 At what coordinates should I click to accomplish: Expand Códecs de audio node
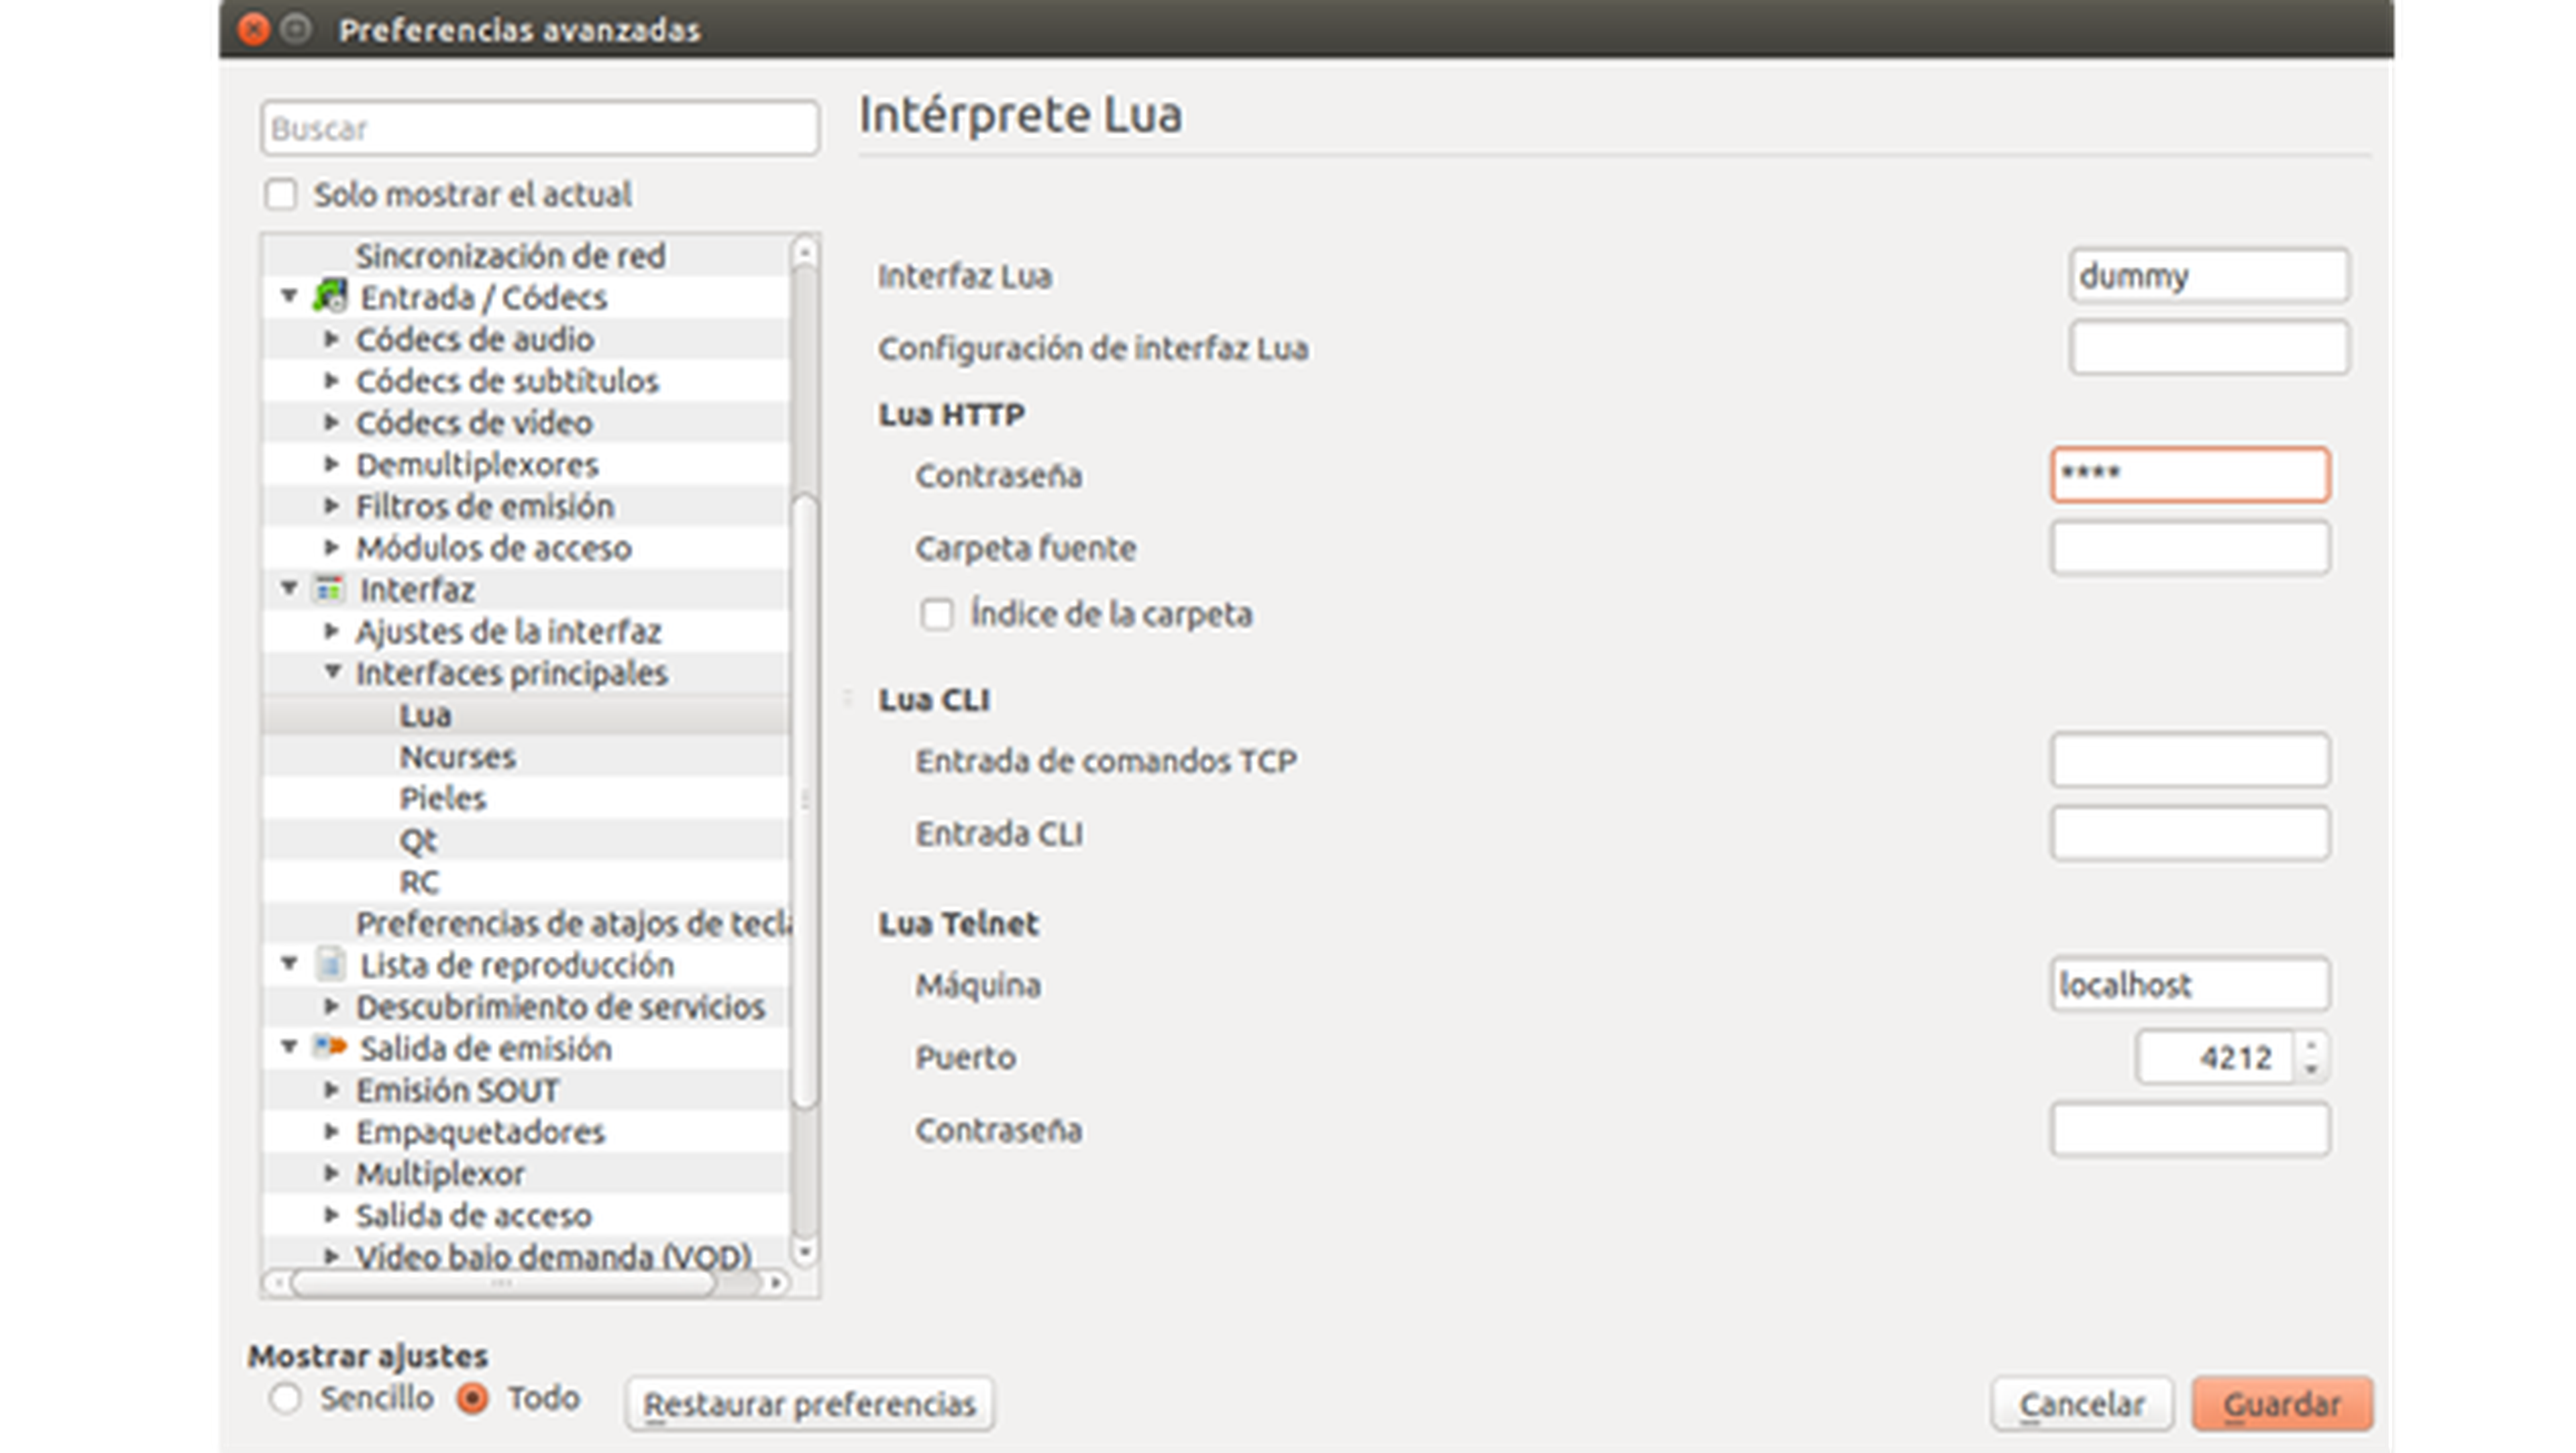pos(331,339)
